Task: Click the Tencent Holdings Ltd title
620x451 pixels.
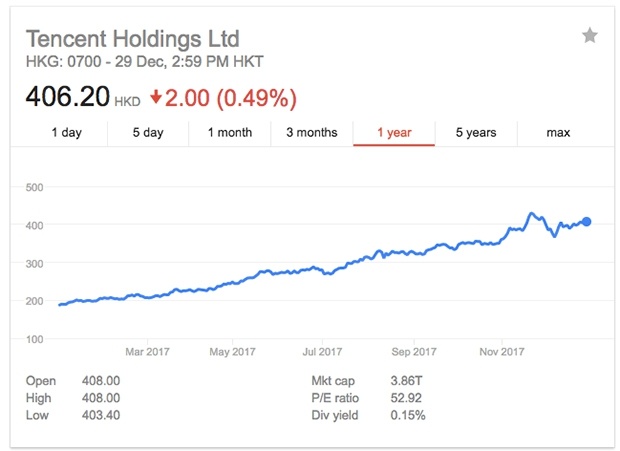Action: pyautogui.click(x=132, y=39)
